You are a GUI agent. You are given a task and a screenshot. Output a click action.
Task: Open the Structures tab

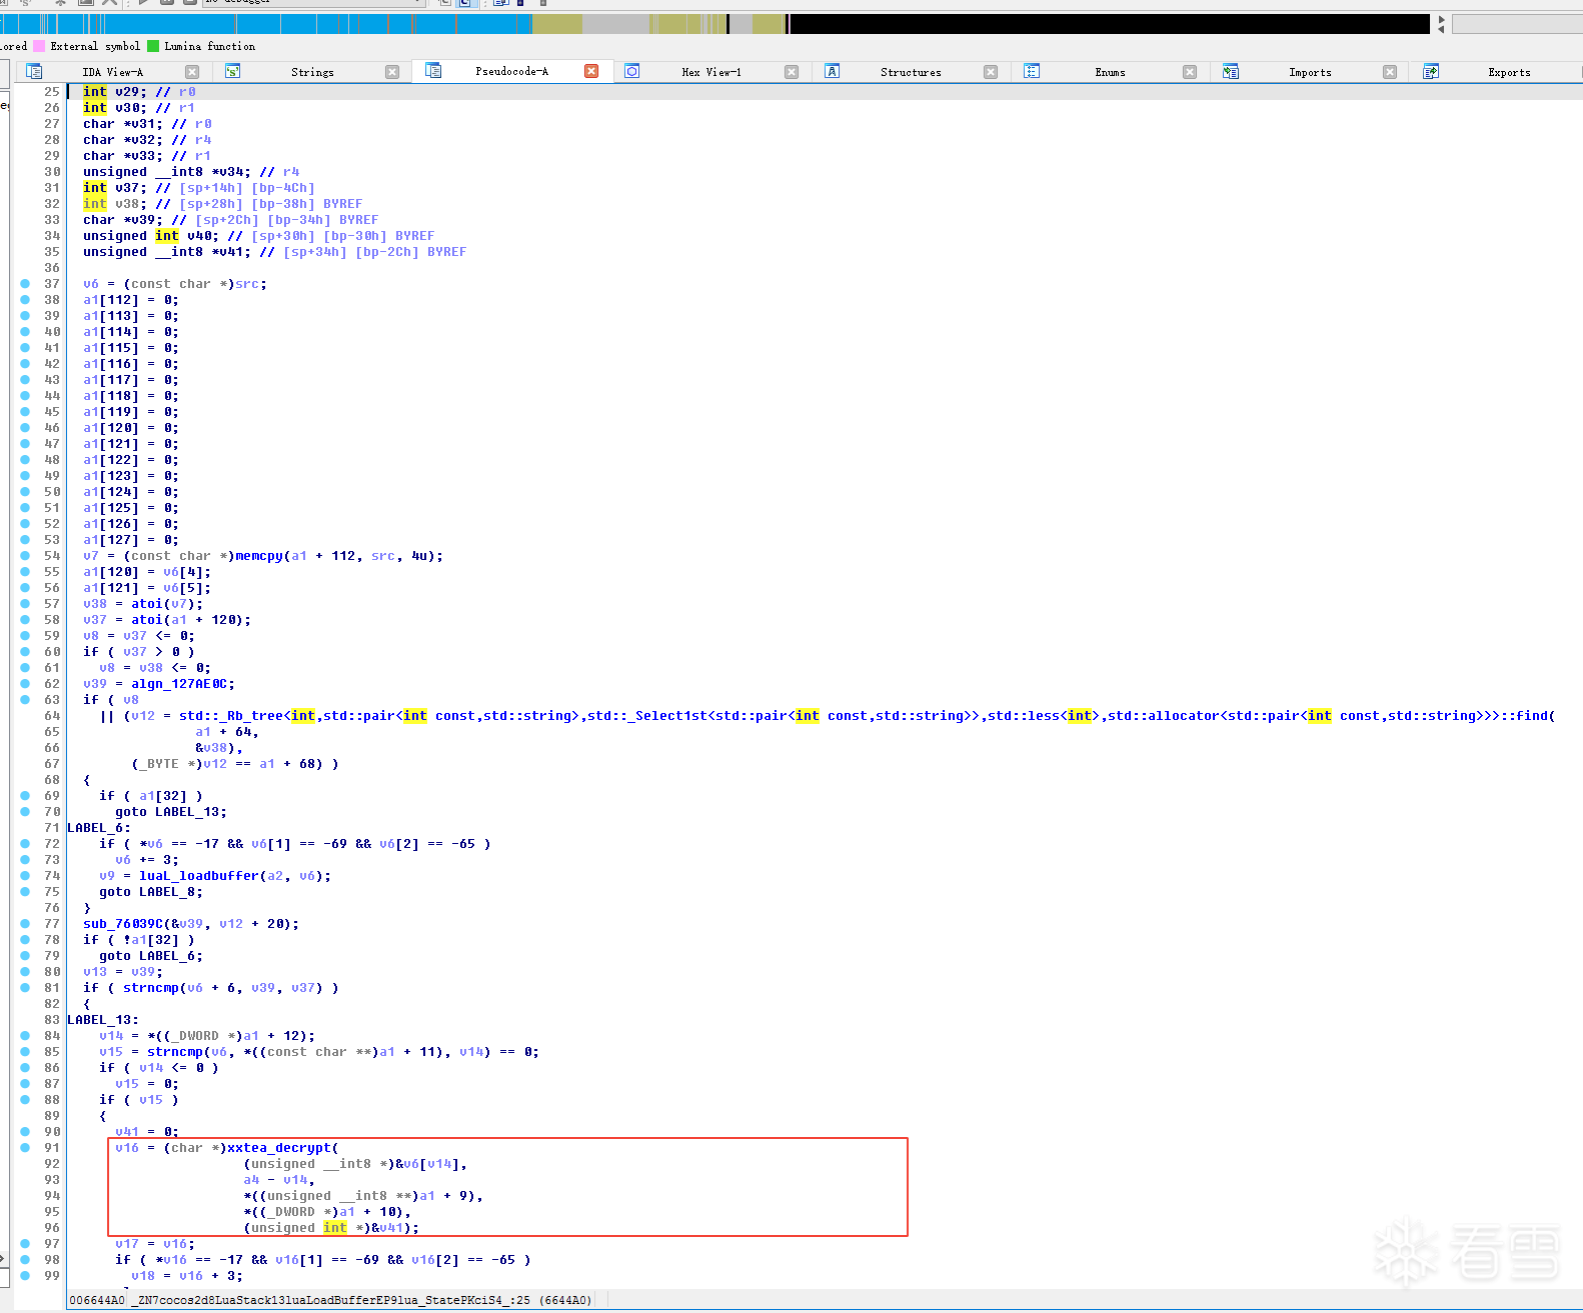pos(910,72)
